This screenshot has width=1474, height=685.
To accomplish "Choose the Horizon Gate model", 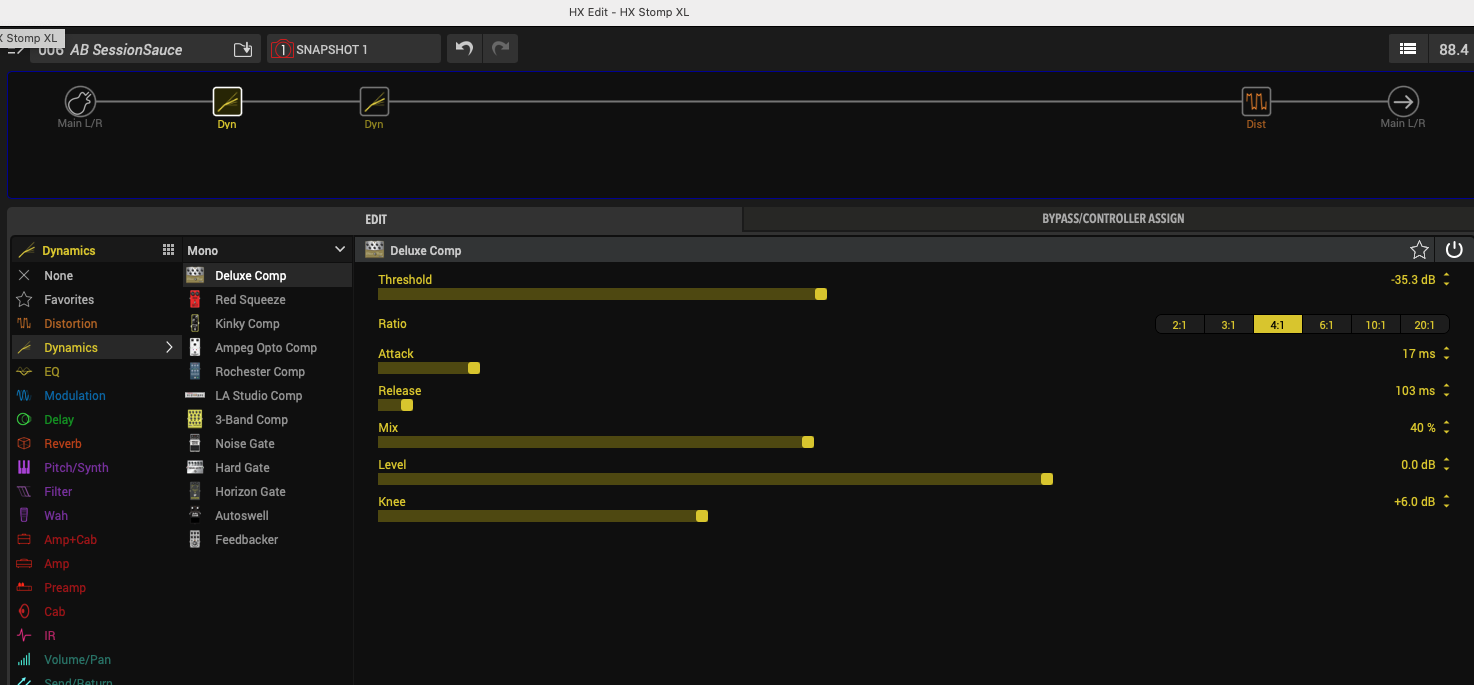I will (x=268, y=491).
